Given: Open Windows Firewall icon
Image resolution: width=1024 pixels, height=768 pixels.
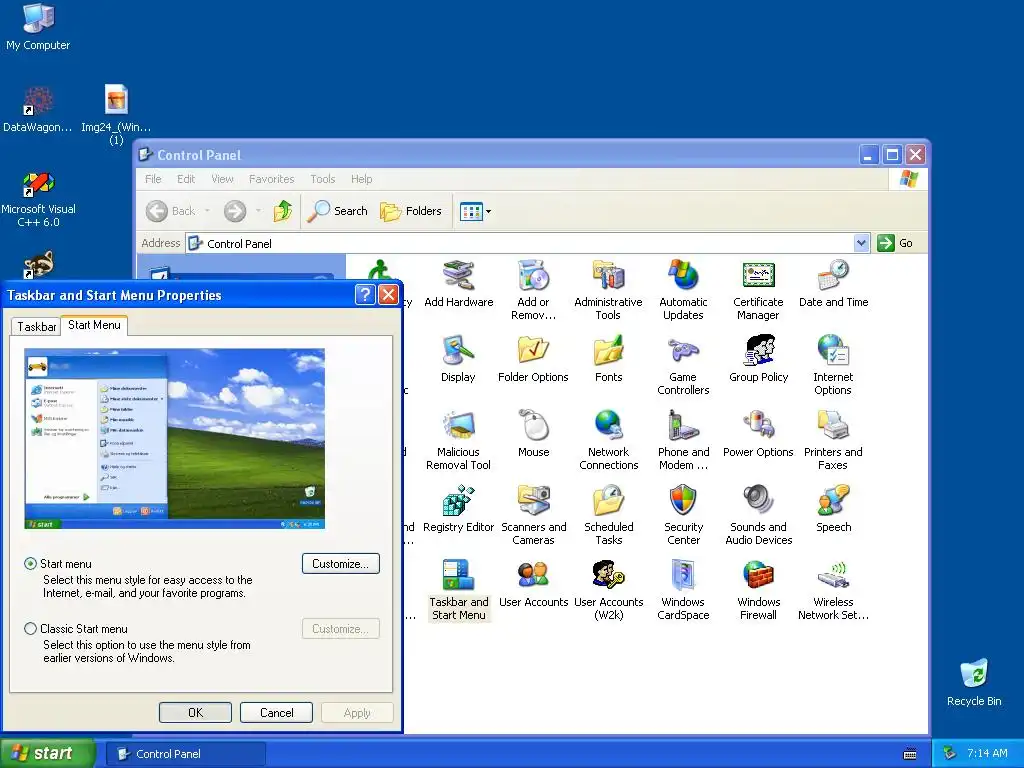Looking at the screenshot, I should (758, 590).
